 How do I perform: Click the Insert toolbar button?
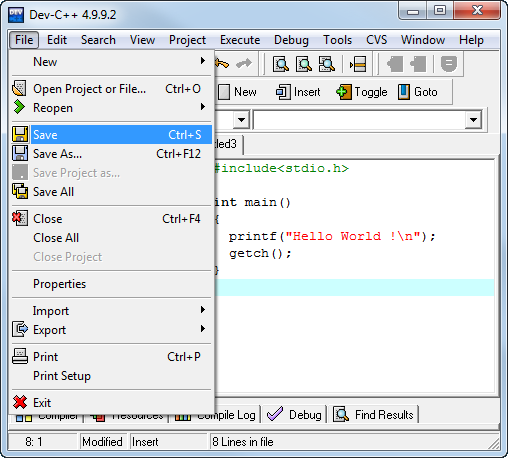[x=298, y=92]
